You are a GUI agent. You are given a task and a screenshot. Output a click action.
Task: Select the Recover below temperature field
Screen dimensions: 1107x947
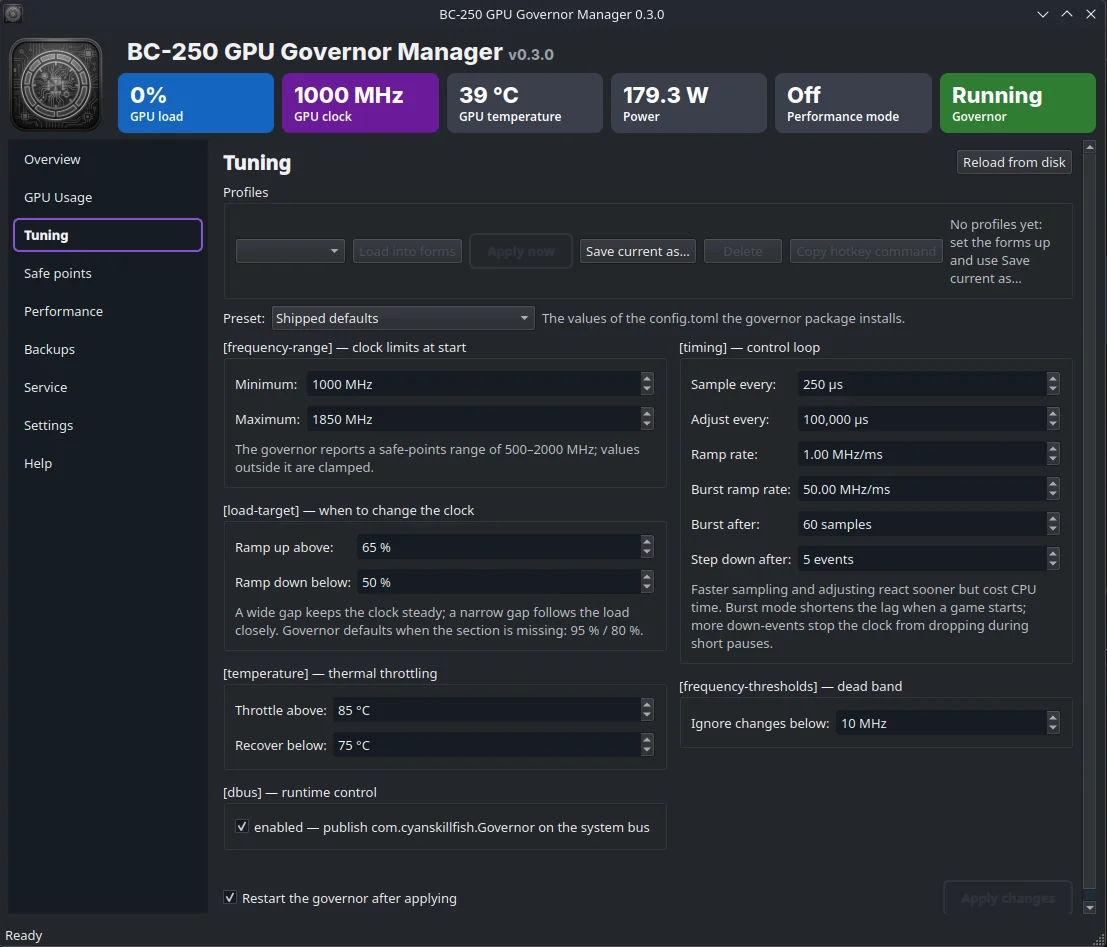493,746
